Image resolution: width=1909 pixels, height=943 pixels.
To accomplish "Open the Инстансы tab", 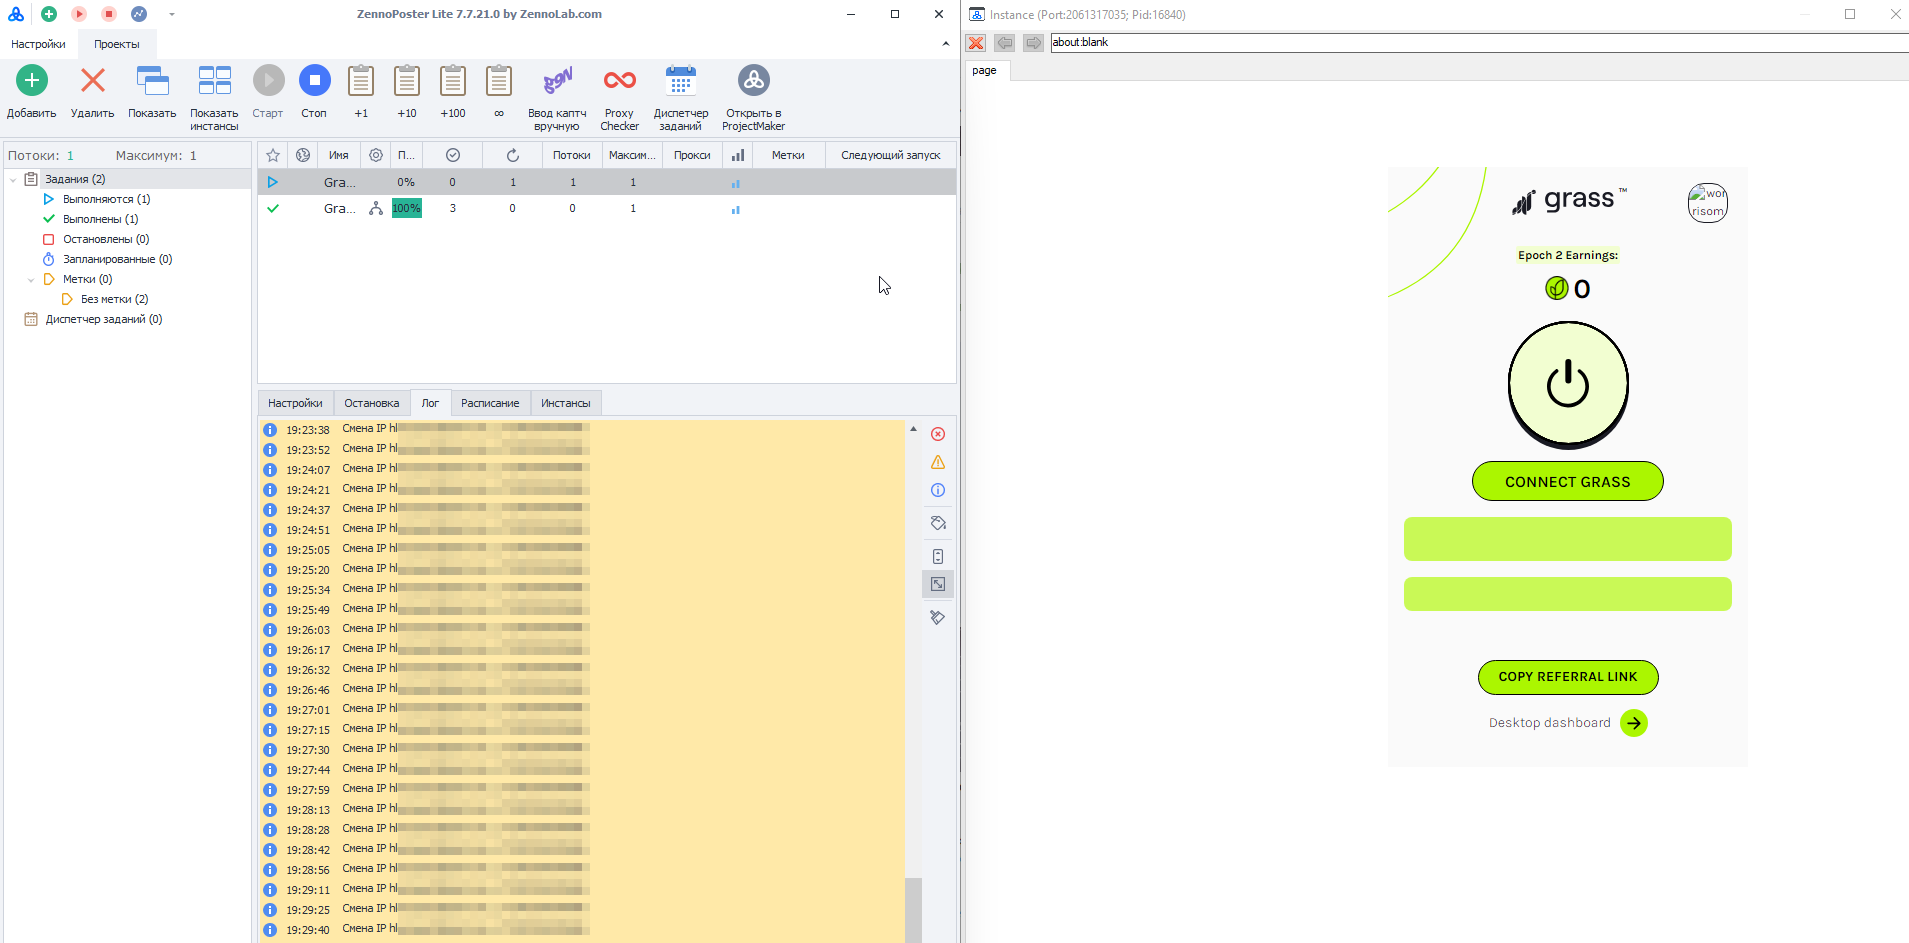I will pos(566,403).
